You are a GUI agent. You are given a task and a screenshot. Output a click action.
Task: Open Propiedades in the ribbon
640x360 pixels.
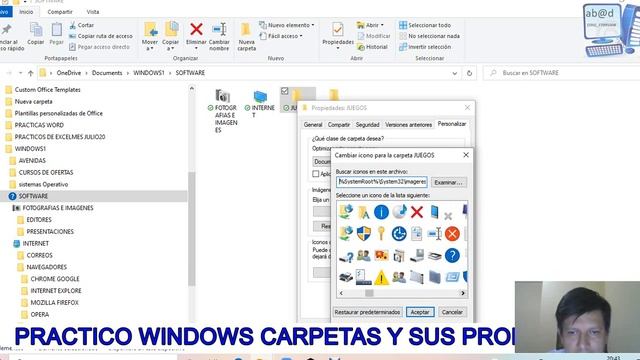point(338,36)
